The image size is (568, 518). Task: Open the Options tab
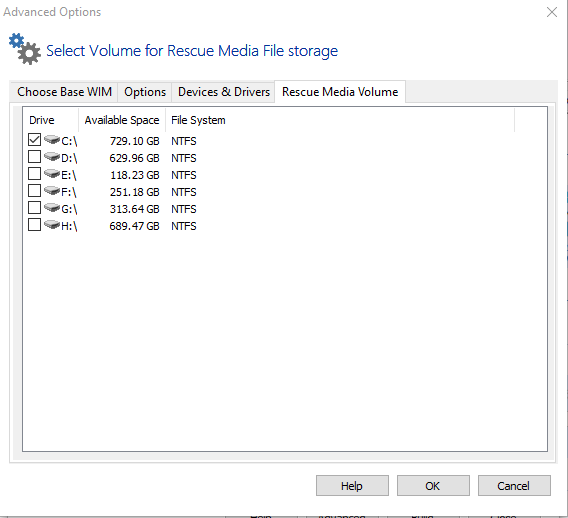pyautogui.click(x=145, y=92)
